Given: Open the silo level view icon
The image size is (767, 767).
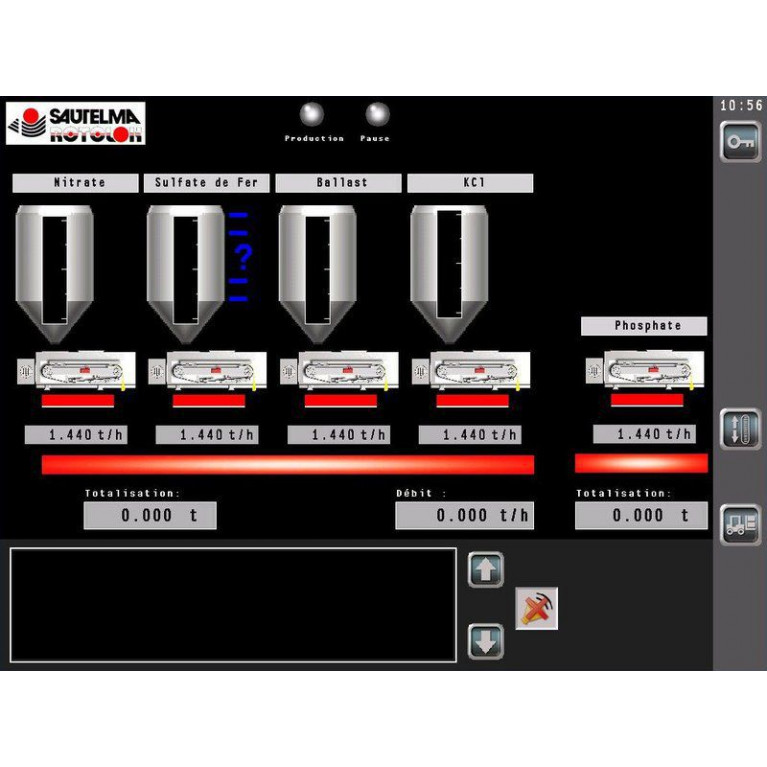Looking at the screenshot, I should click(740, 429).
